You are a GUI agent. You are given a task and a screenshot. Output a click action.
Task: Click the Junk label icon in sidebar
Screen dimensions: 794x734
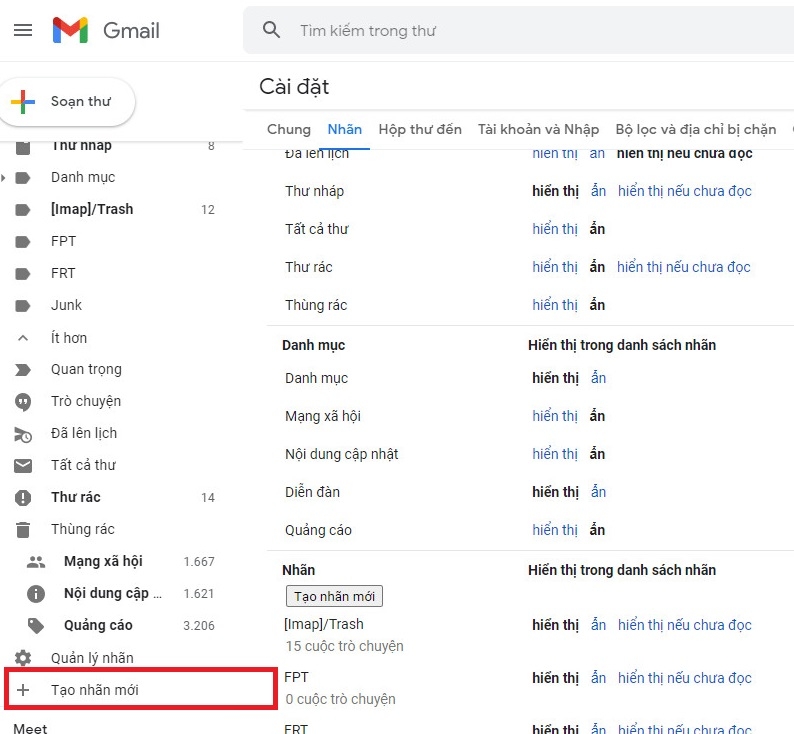coord(23,306)
